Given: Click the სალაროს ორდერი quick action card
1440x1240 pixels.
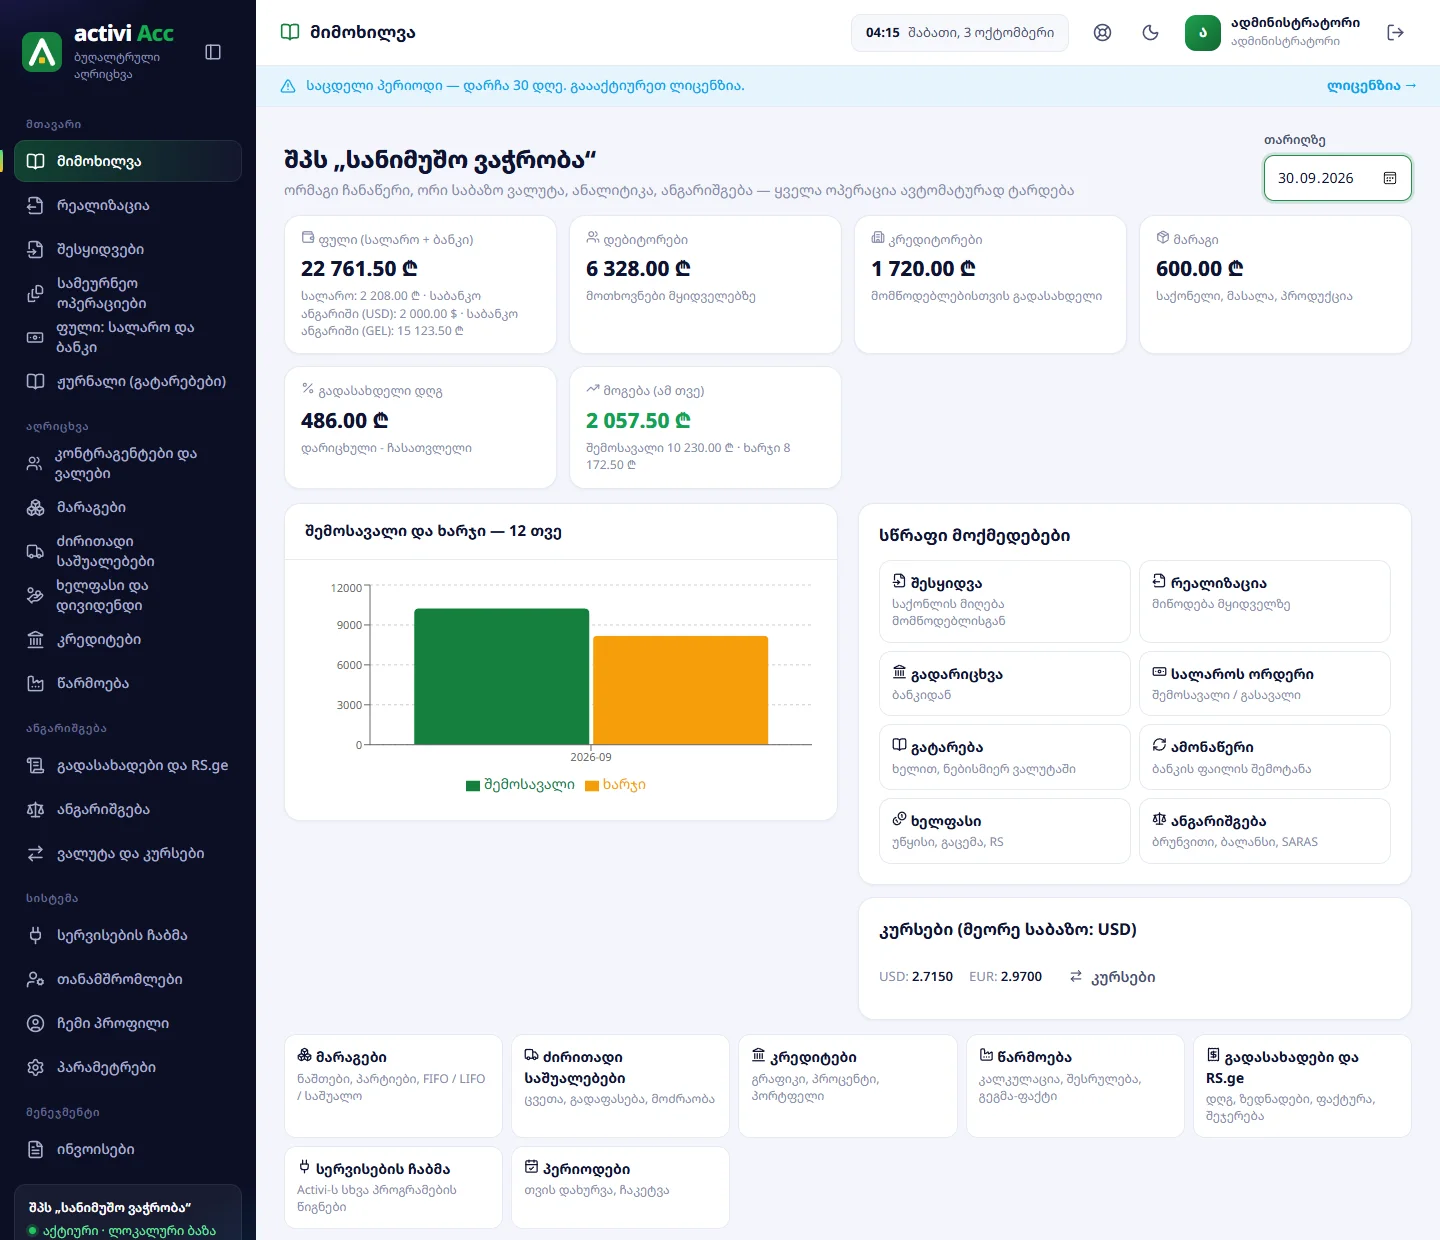Looking at the screenshot, I should [1264, 683].
